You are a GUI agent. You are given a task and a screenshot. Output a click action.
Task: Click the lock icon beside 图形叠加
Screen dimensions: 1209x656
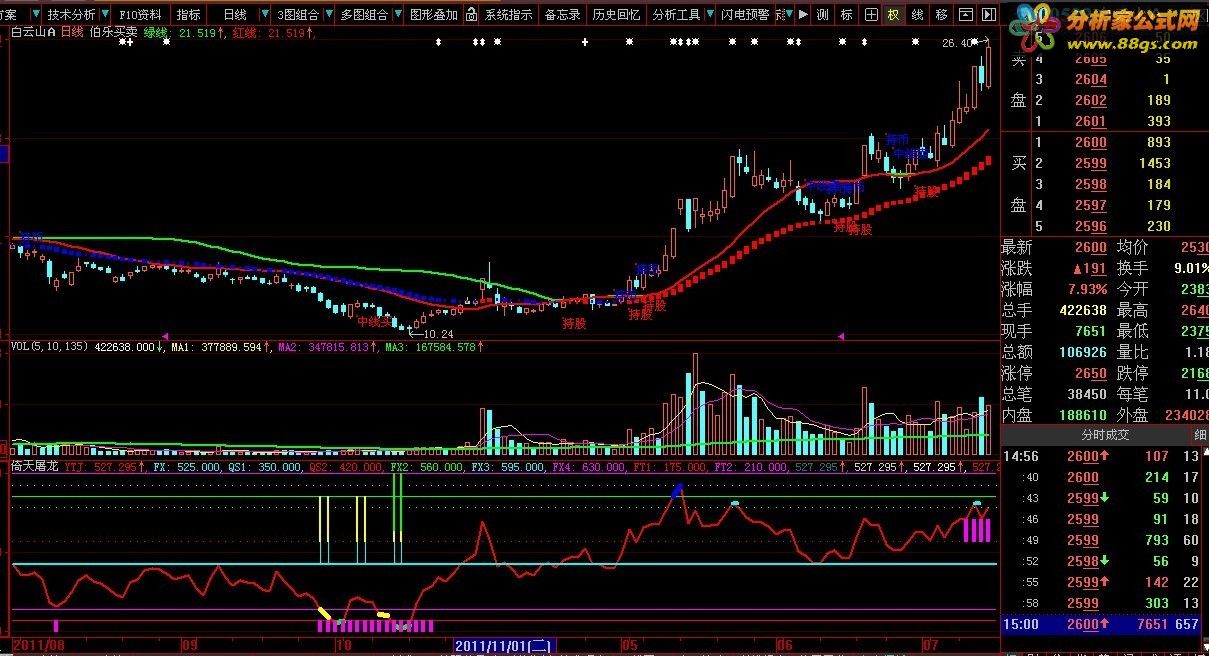pos(470,15)
